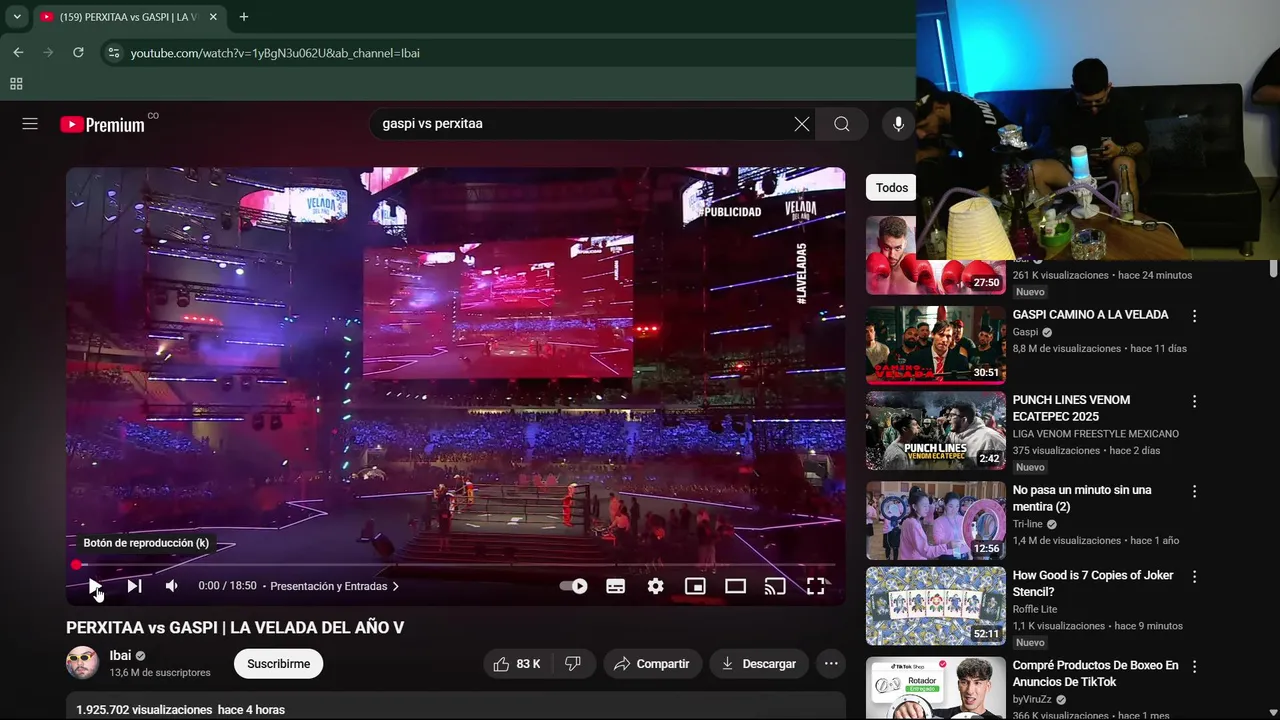Open options menu for 'No pasa un minuto'
This screenshot has height=720, width=1280.
pos(1194,491)
